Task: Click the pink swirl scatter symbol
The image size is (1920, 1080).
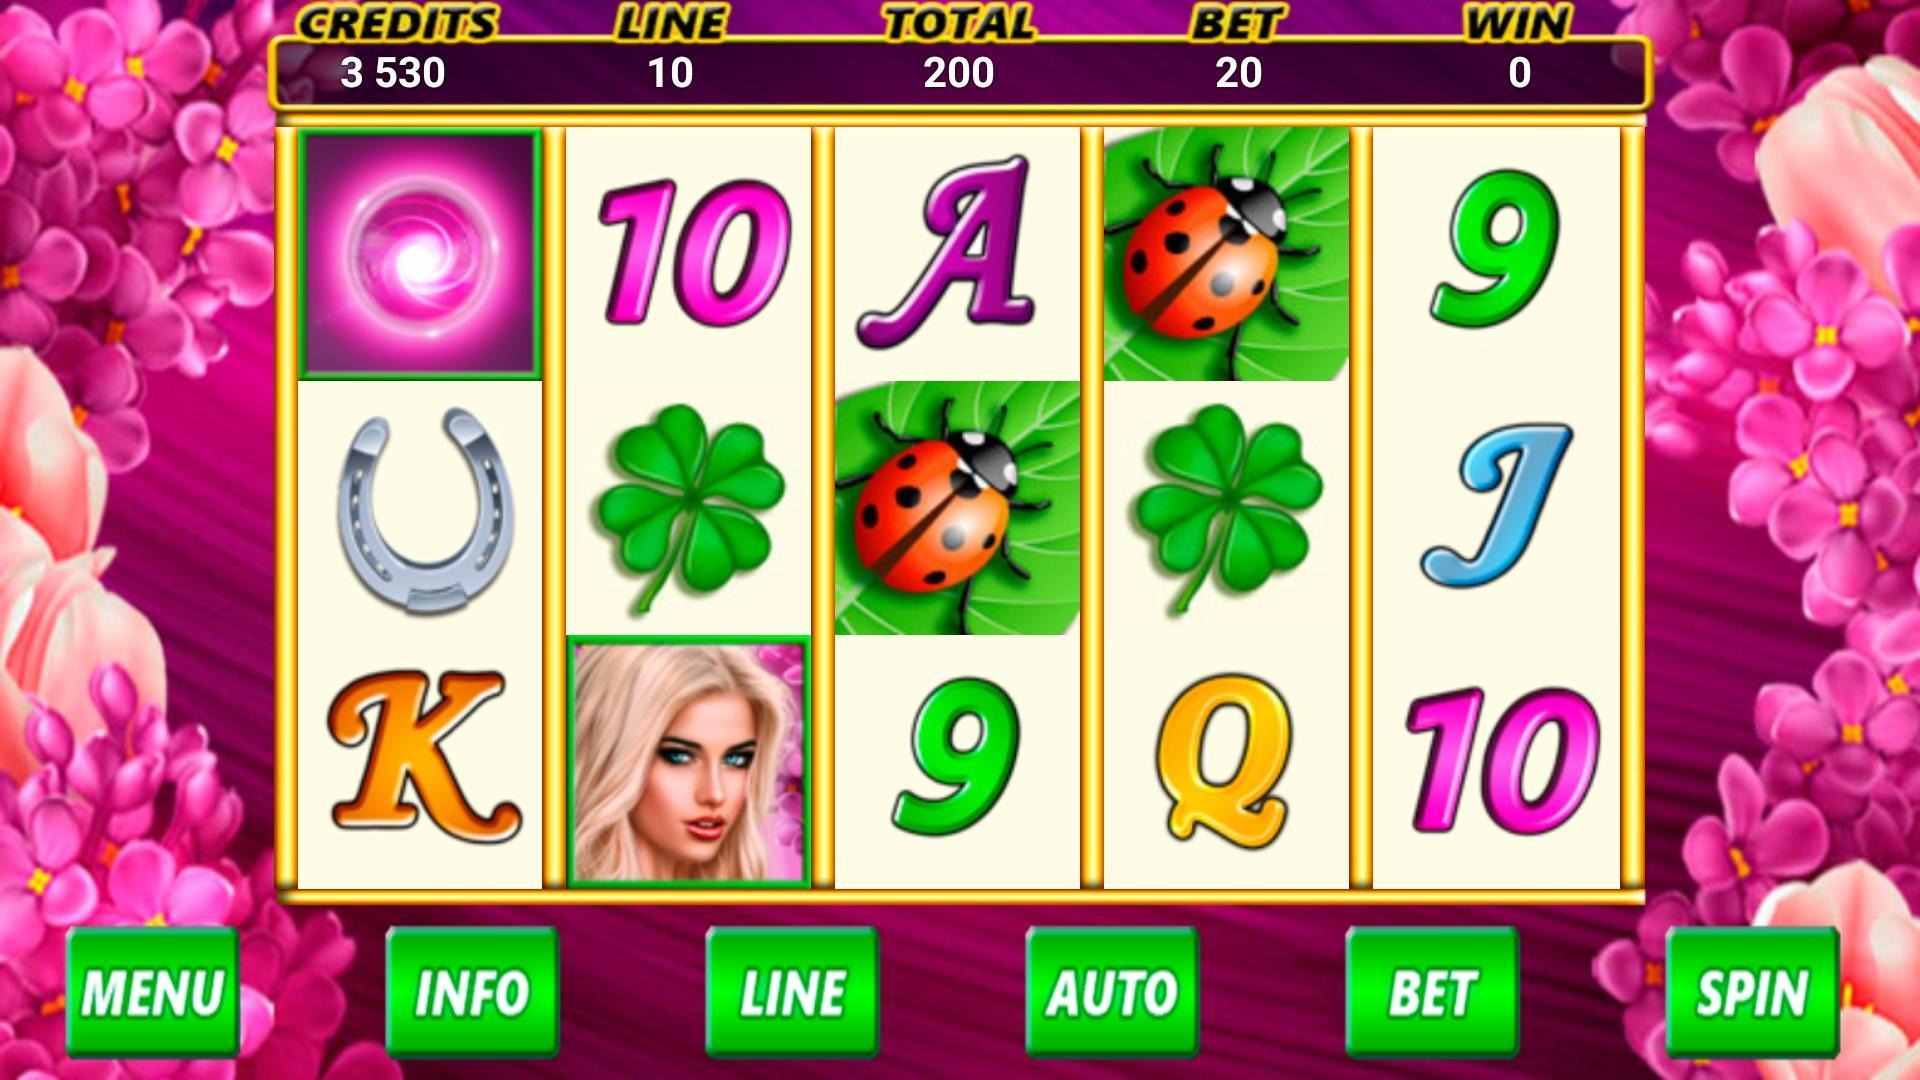Action: (420, 254)
